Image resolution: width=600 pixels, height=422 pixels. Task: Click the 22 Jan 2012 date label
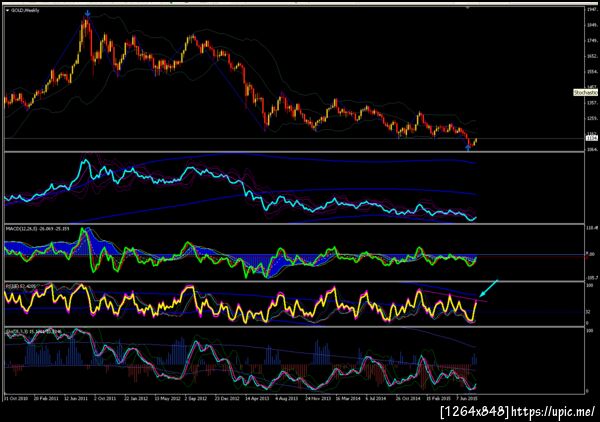pos(136,398)
